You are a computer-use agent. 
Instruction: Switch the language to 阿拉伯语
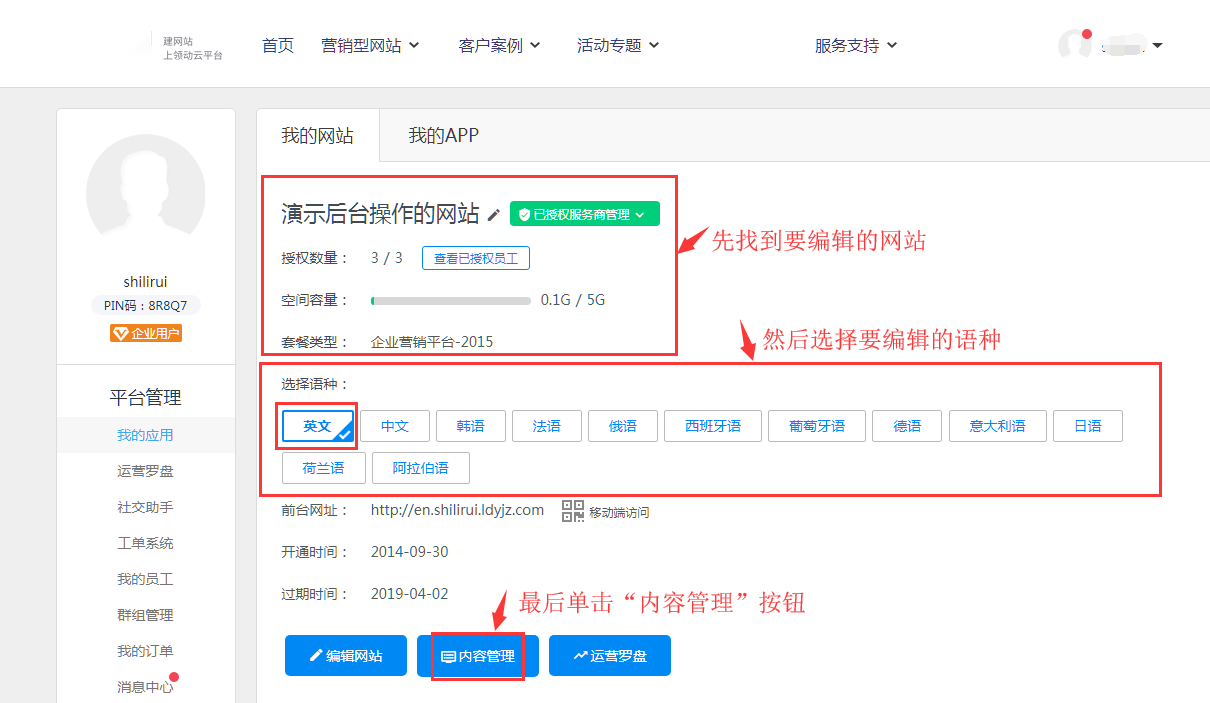(420, 468)
